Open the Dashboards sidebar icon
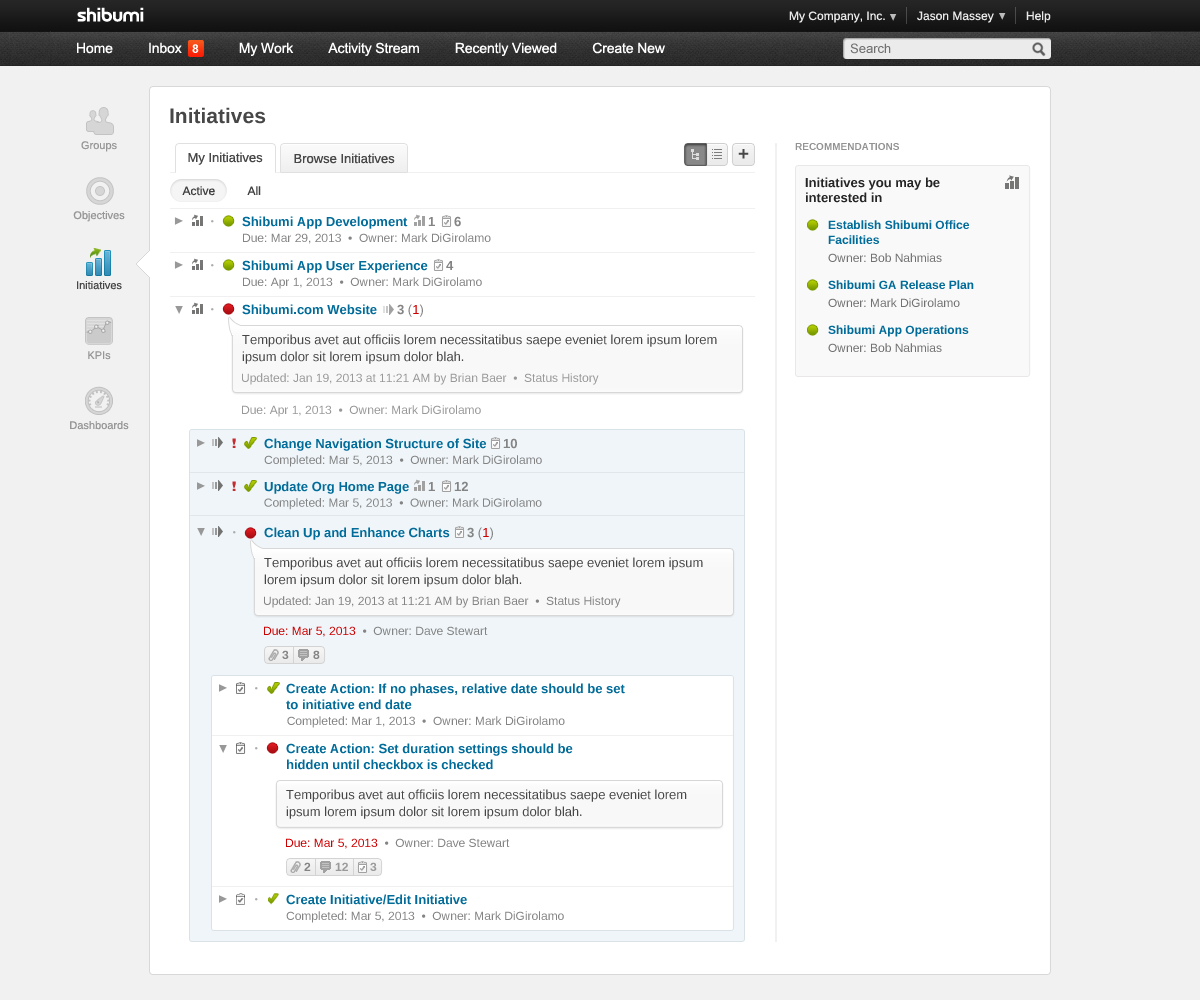Image resolution: width=1200 pixels, height=1000 pixels. pyautogui.click(x=99, y=401)
